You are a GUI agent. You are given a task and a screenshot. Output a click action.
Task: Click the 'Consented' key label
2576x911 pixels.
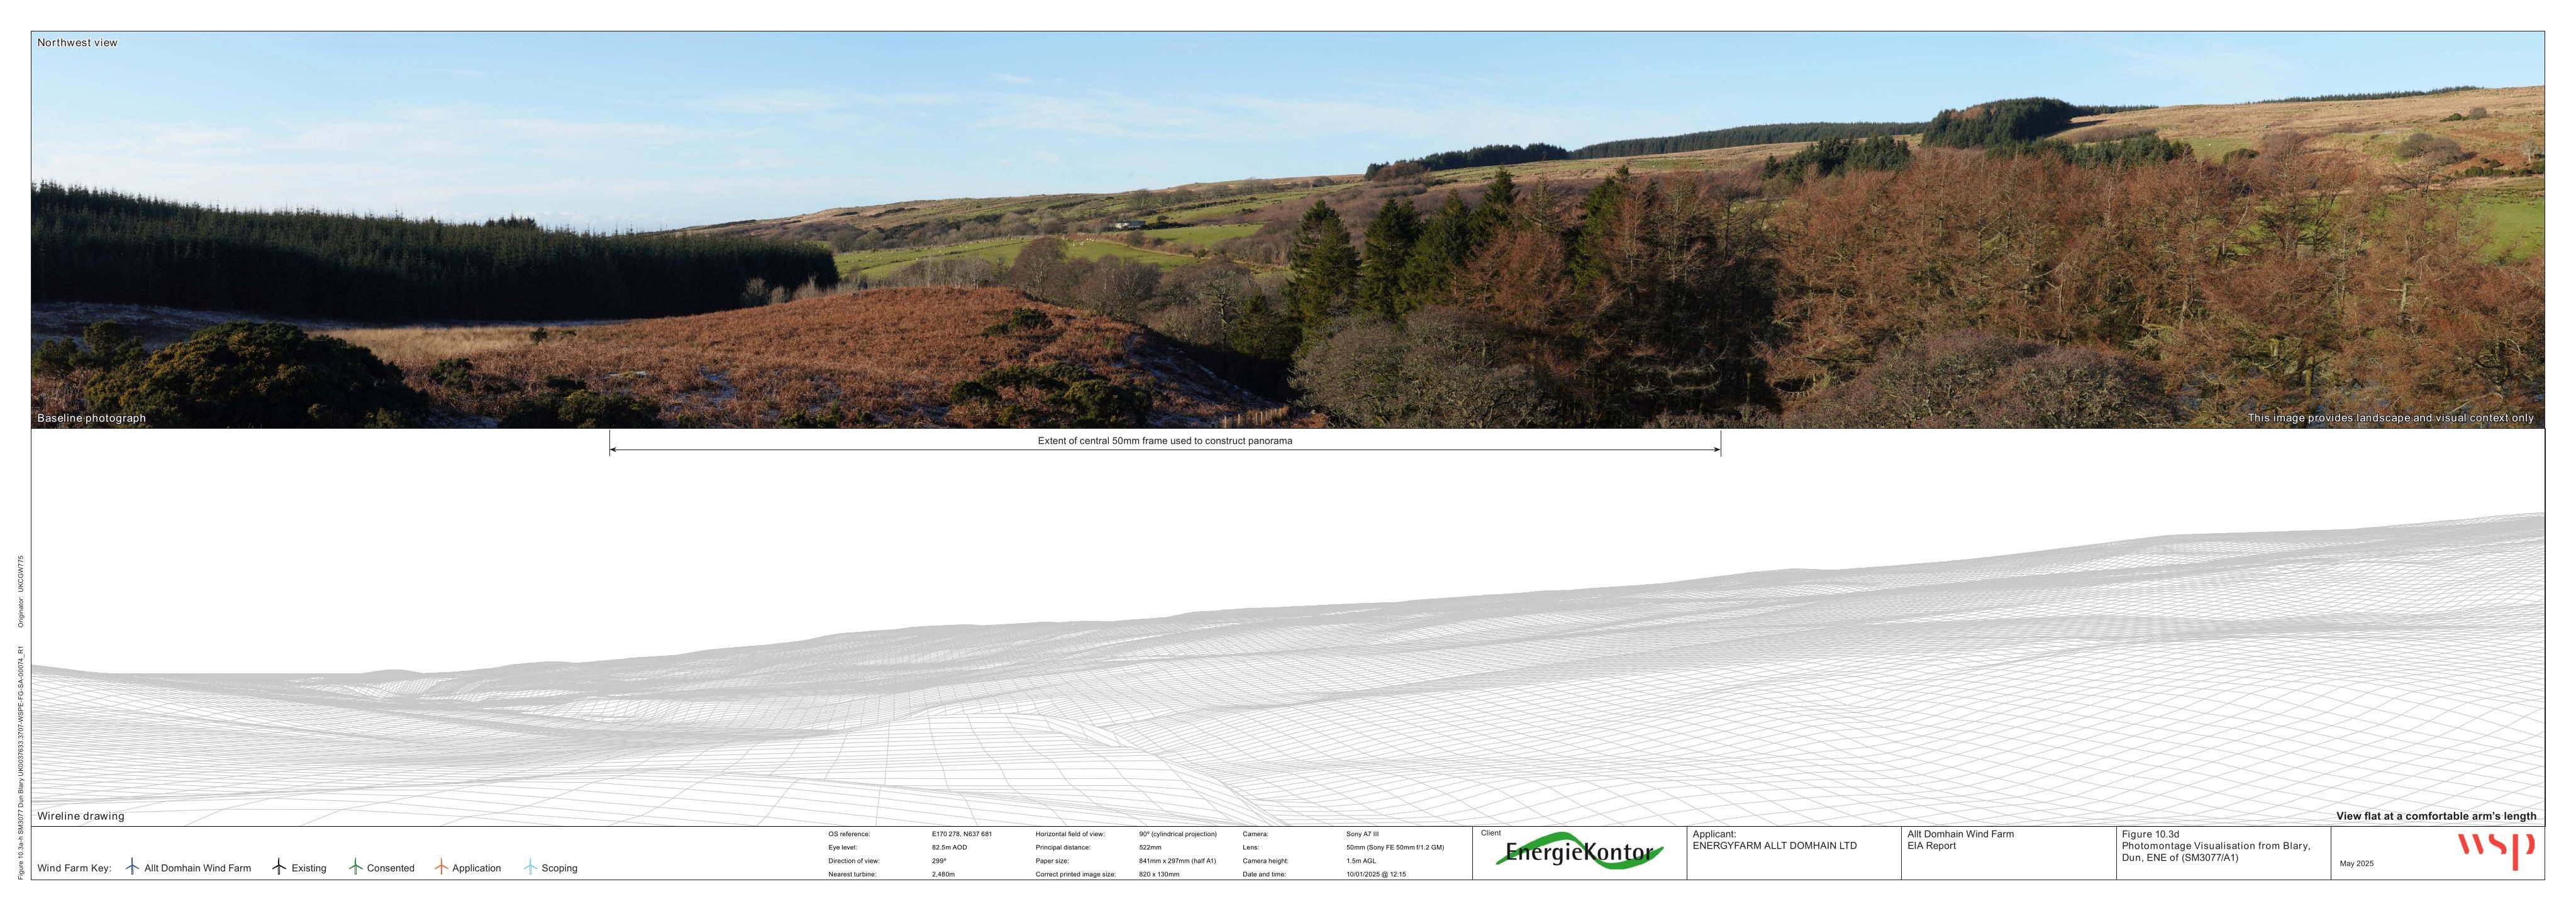point(390,868)
